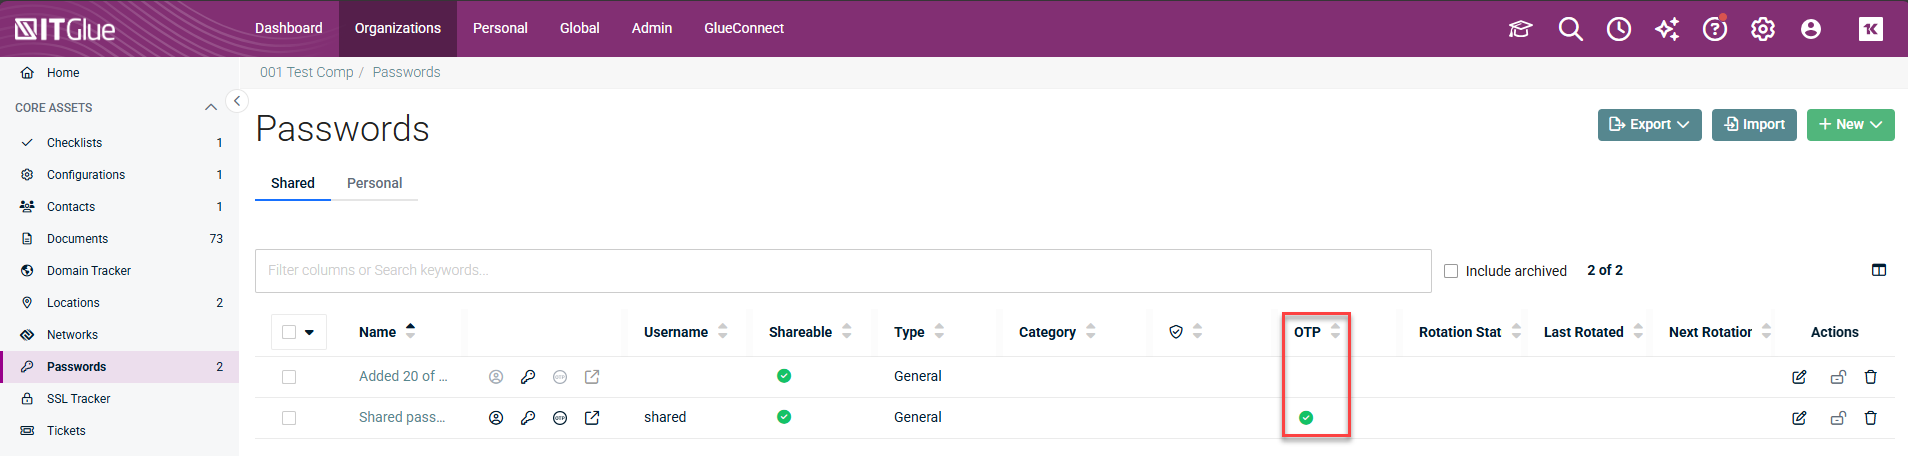
Task: Click the user account profile icon
Action: click(1810, 29)
